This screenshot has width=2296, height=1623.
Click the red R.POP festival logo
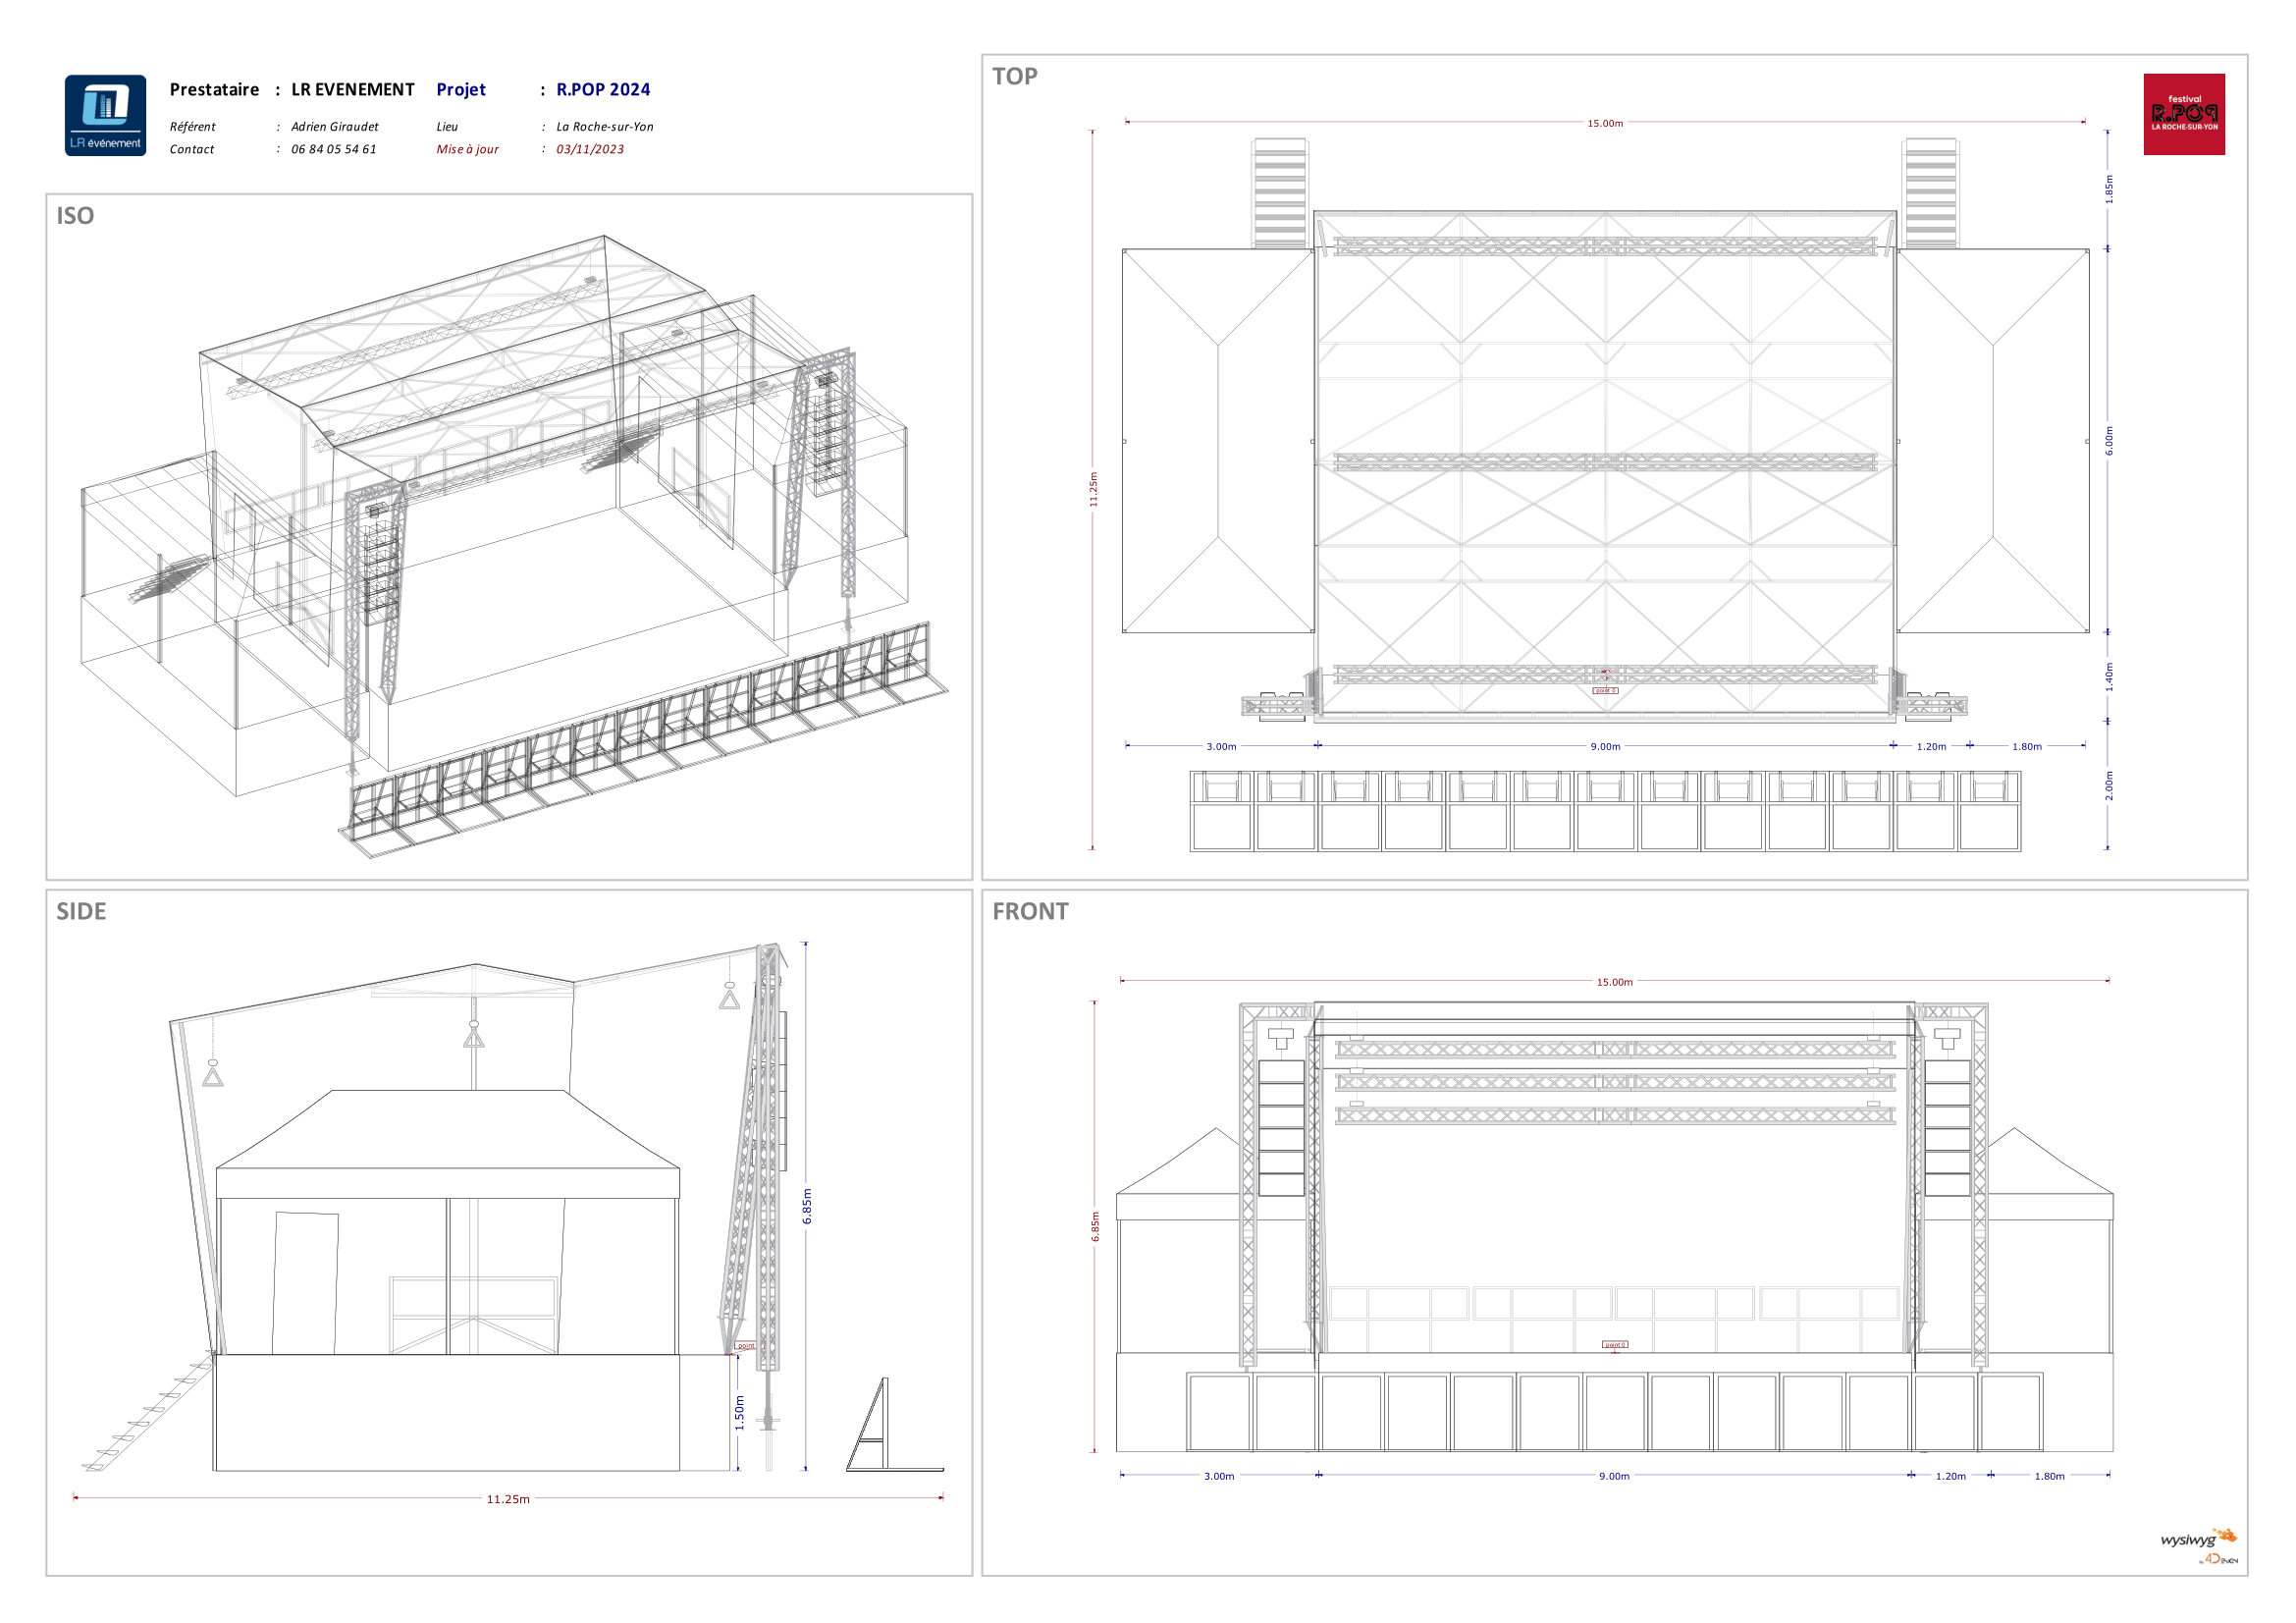(2183, 114)
